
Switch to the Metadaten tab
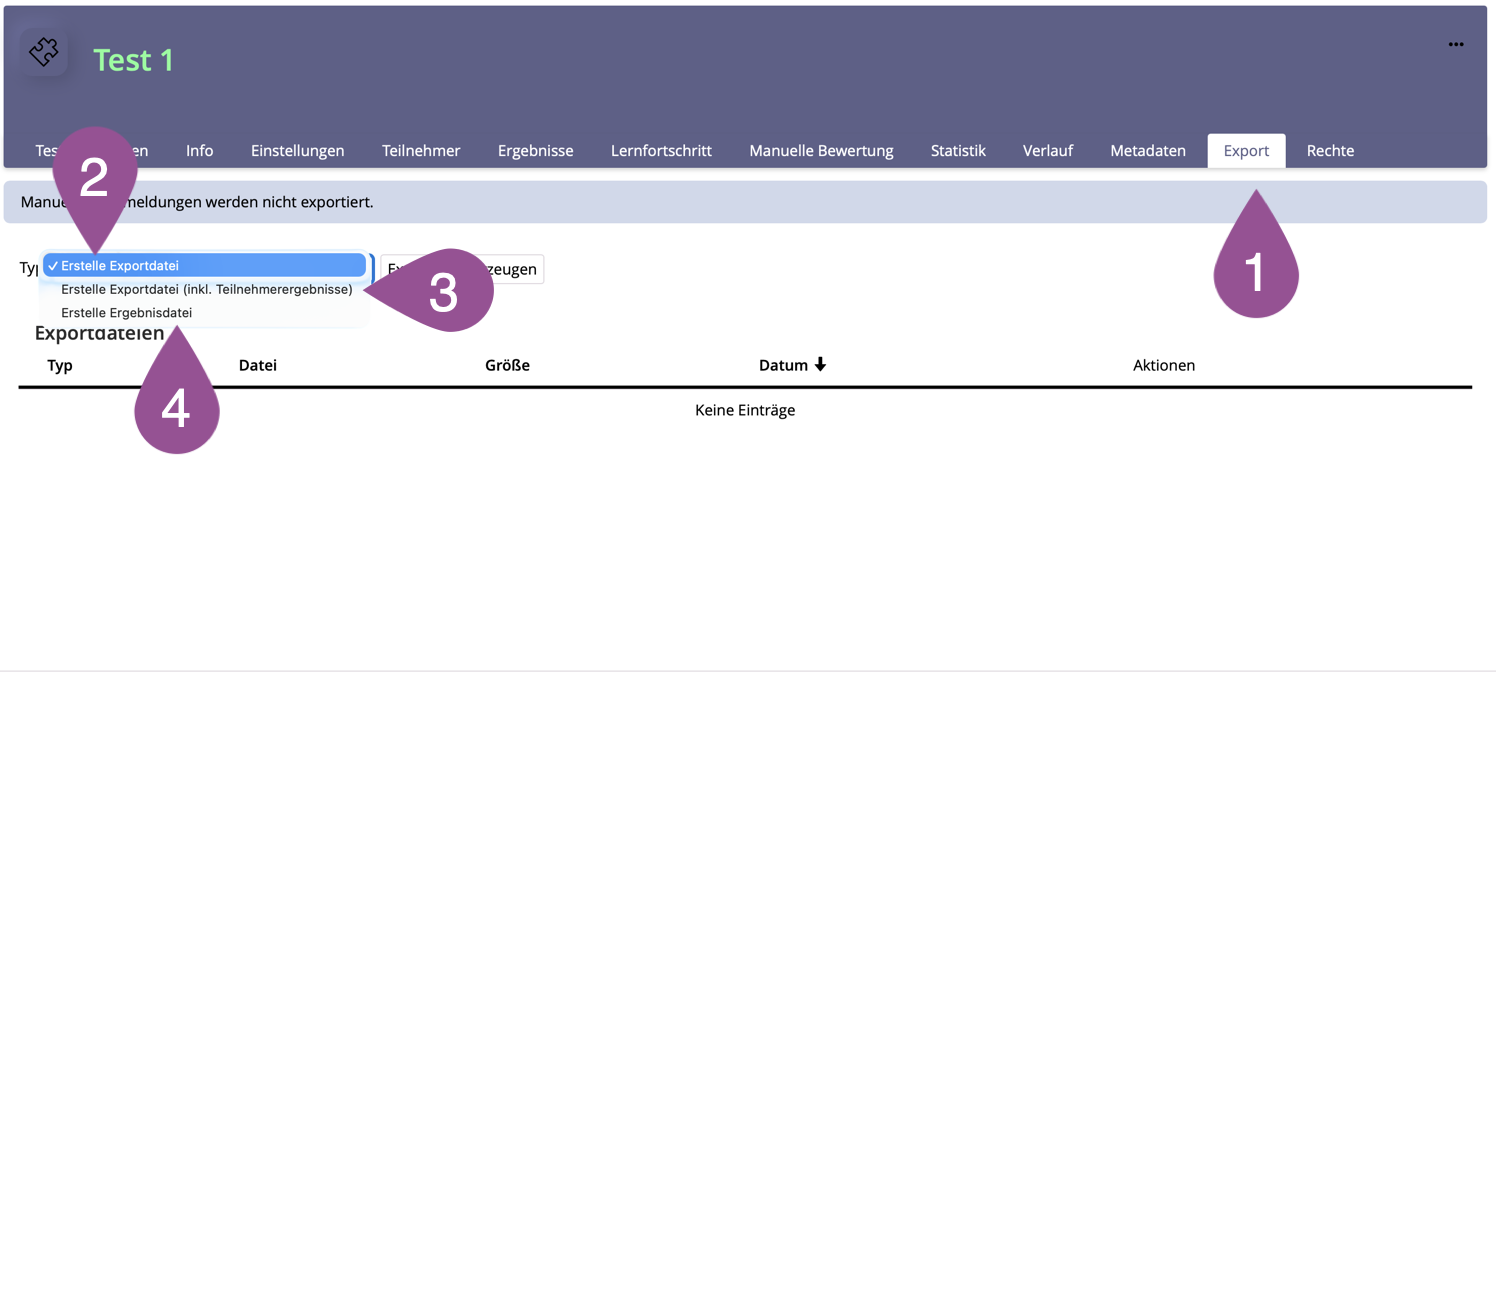coord(1147,151)
